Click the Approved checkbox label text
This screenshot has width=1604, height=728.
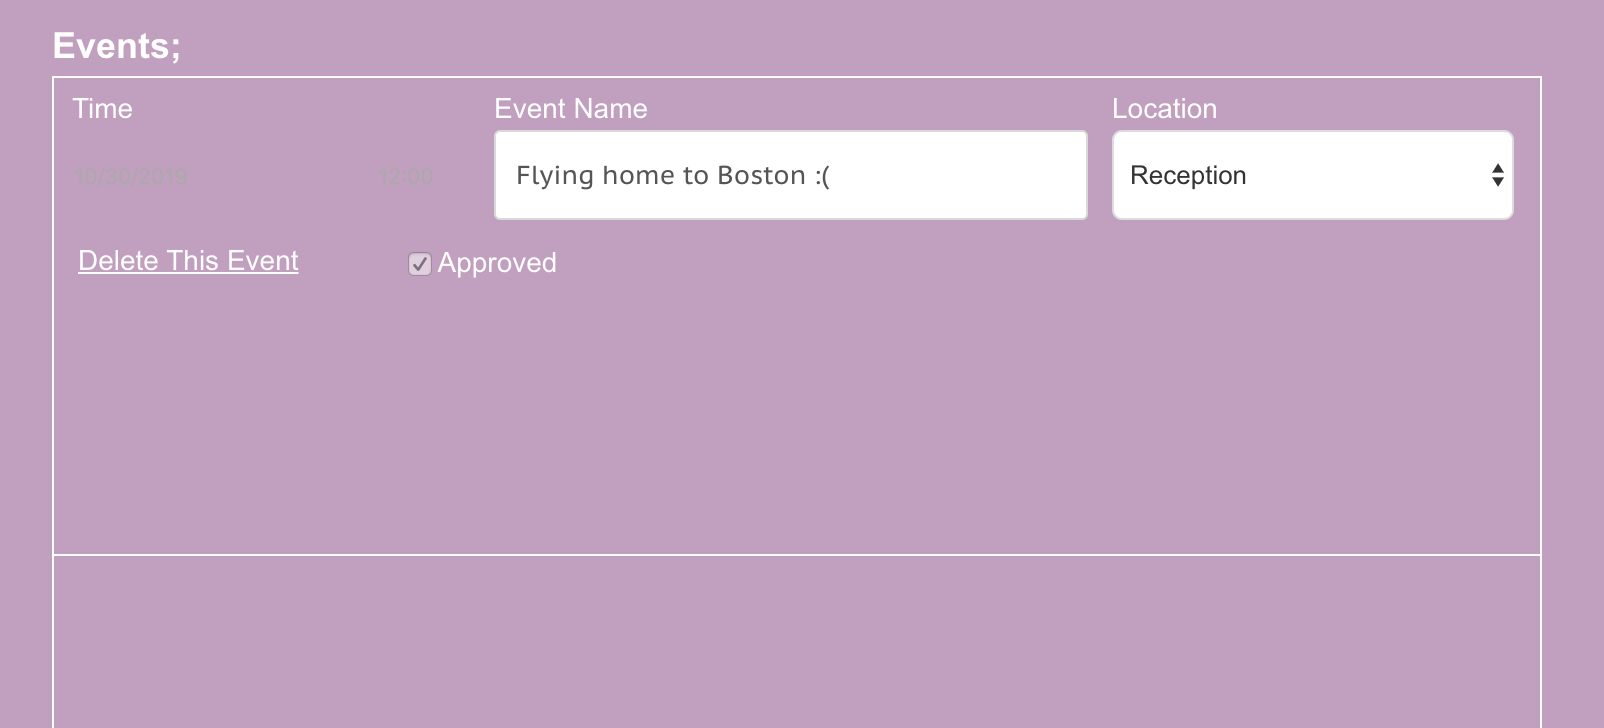[497, 263]
